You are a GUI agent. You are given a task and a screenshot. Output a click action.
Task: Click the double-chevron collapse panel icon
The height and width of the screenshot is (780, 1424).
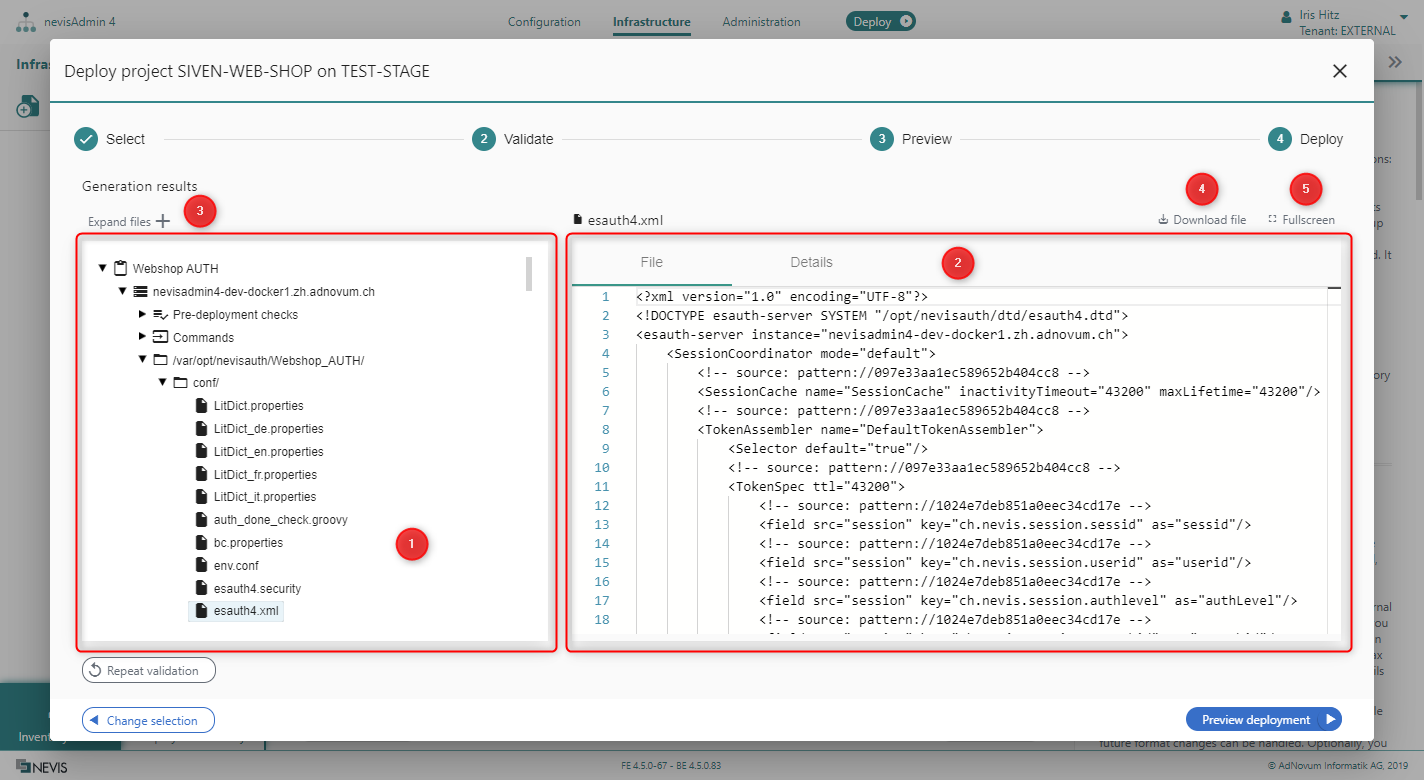point(1396,62)
